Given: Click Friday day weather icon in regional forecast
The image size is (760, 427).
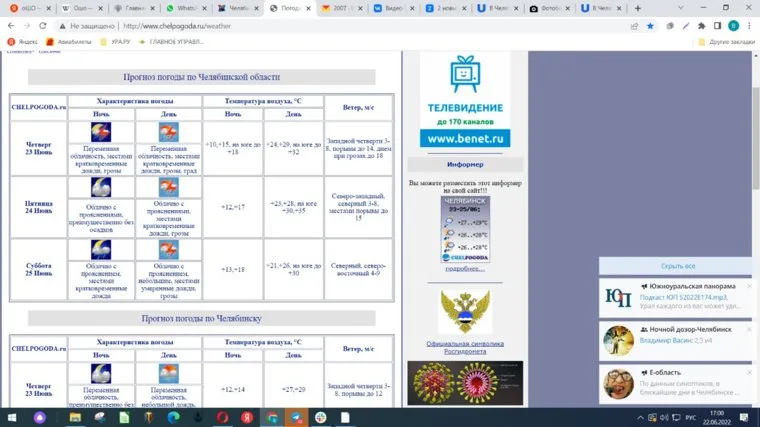Looking at the screenshot, I should (x=168, y=187).
